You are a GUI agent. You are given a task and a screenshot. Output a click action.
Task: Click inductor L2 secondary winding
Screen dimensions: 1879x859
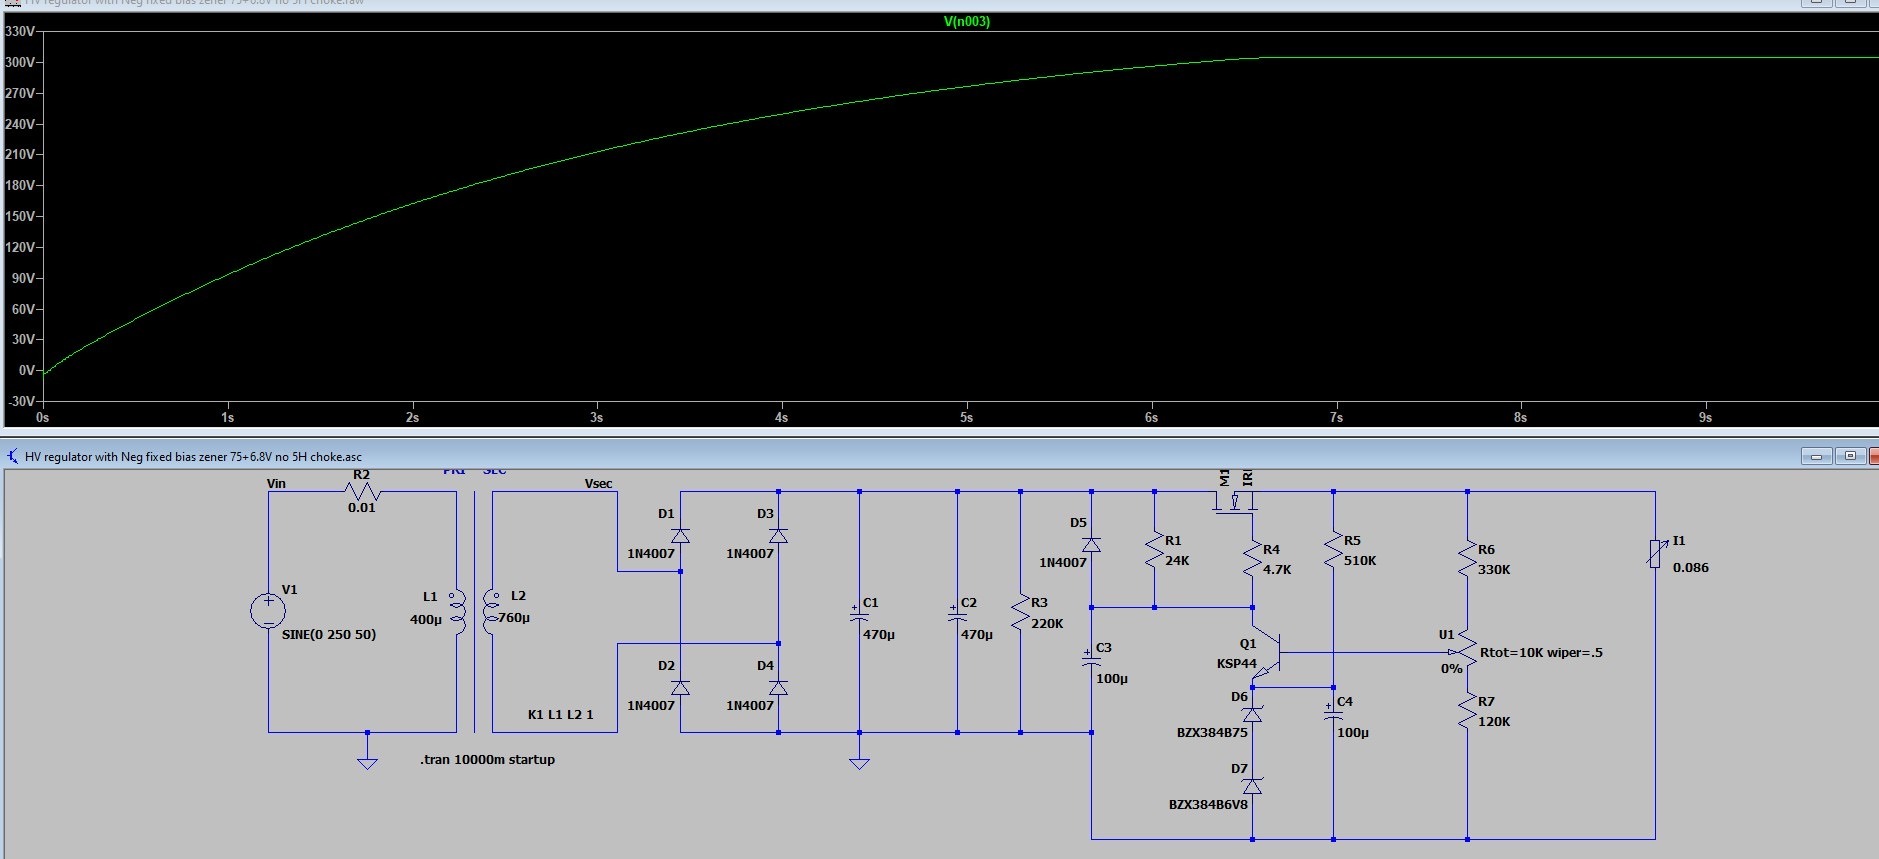491,611
